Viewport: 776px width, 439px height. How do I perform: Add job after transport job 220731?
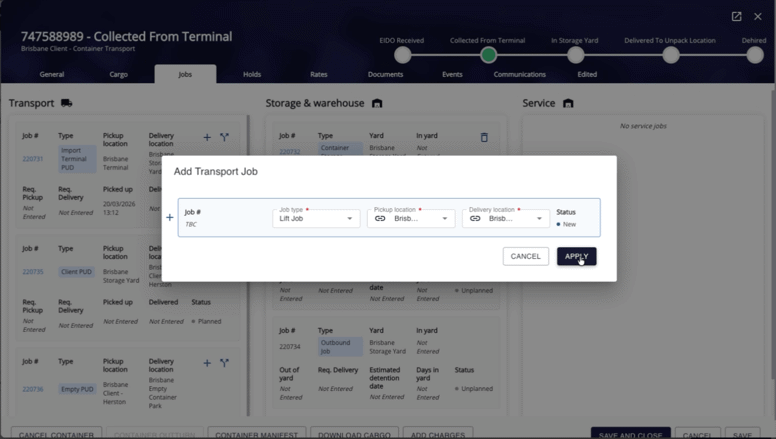pos(207,137)
